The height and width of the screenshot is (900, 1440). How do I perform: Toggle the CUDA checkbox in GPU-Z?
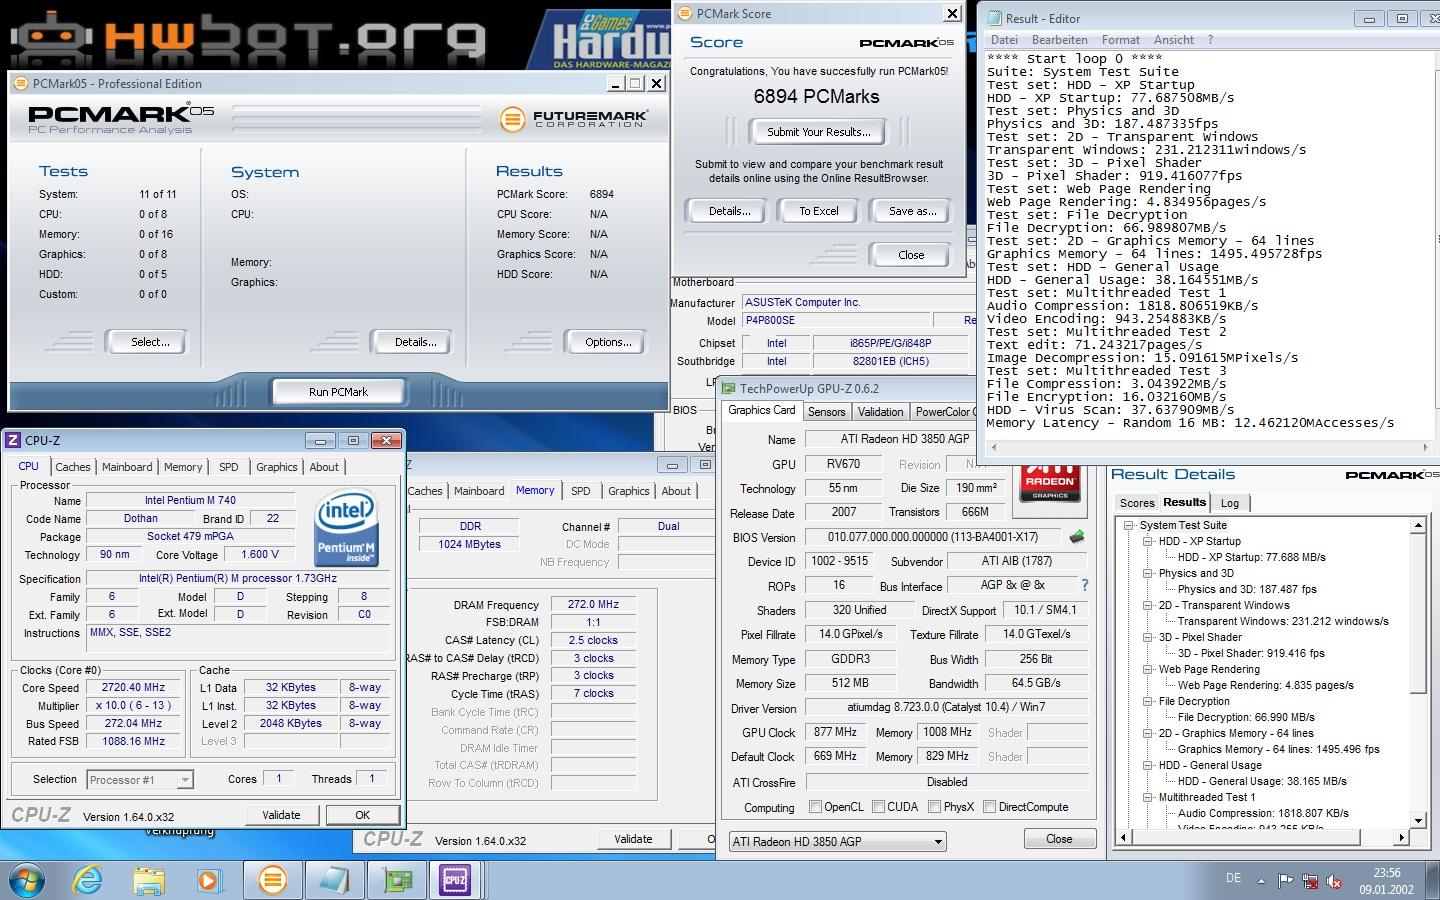click(x=878, y=807)
